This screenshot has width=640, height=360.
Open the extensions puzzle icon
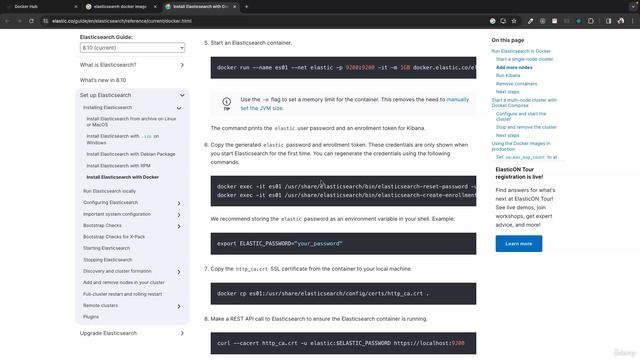[591, 21]
